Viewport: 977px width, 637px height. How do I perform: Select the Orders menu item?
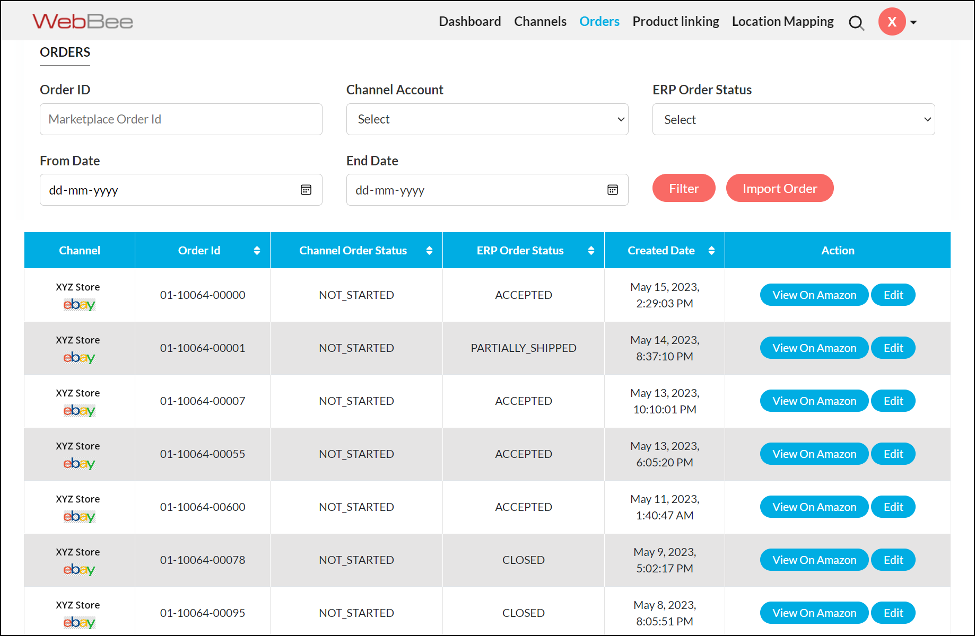click(x=599, y=21)
